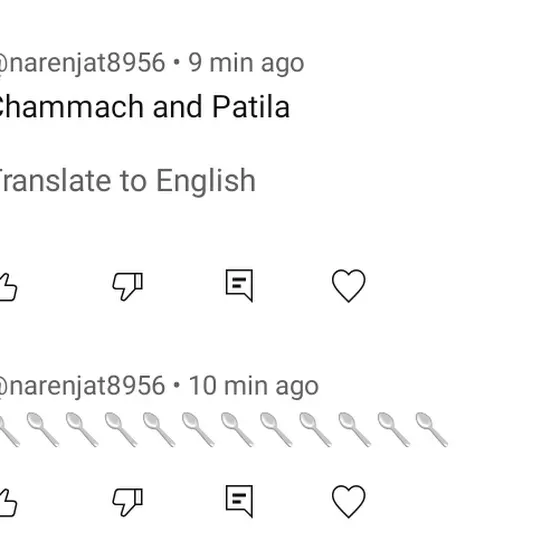The width and height of the screenshot is (560, 560).
Task: Tap the word "English" in the translate link
Action: pos(206,181)
